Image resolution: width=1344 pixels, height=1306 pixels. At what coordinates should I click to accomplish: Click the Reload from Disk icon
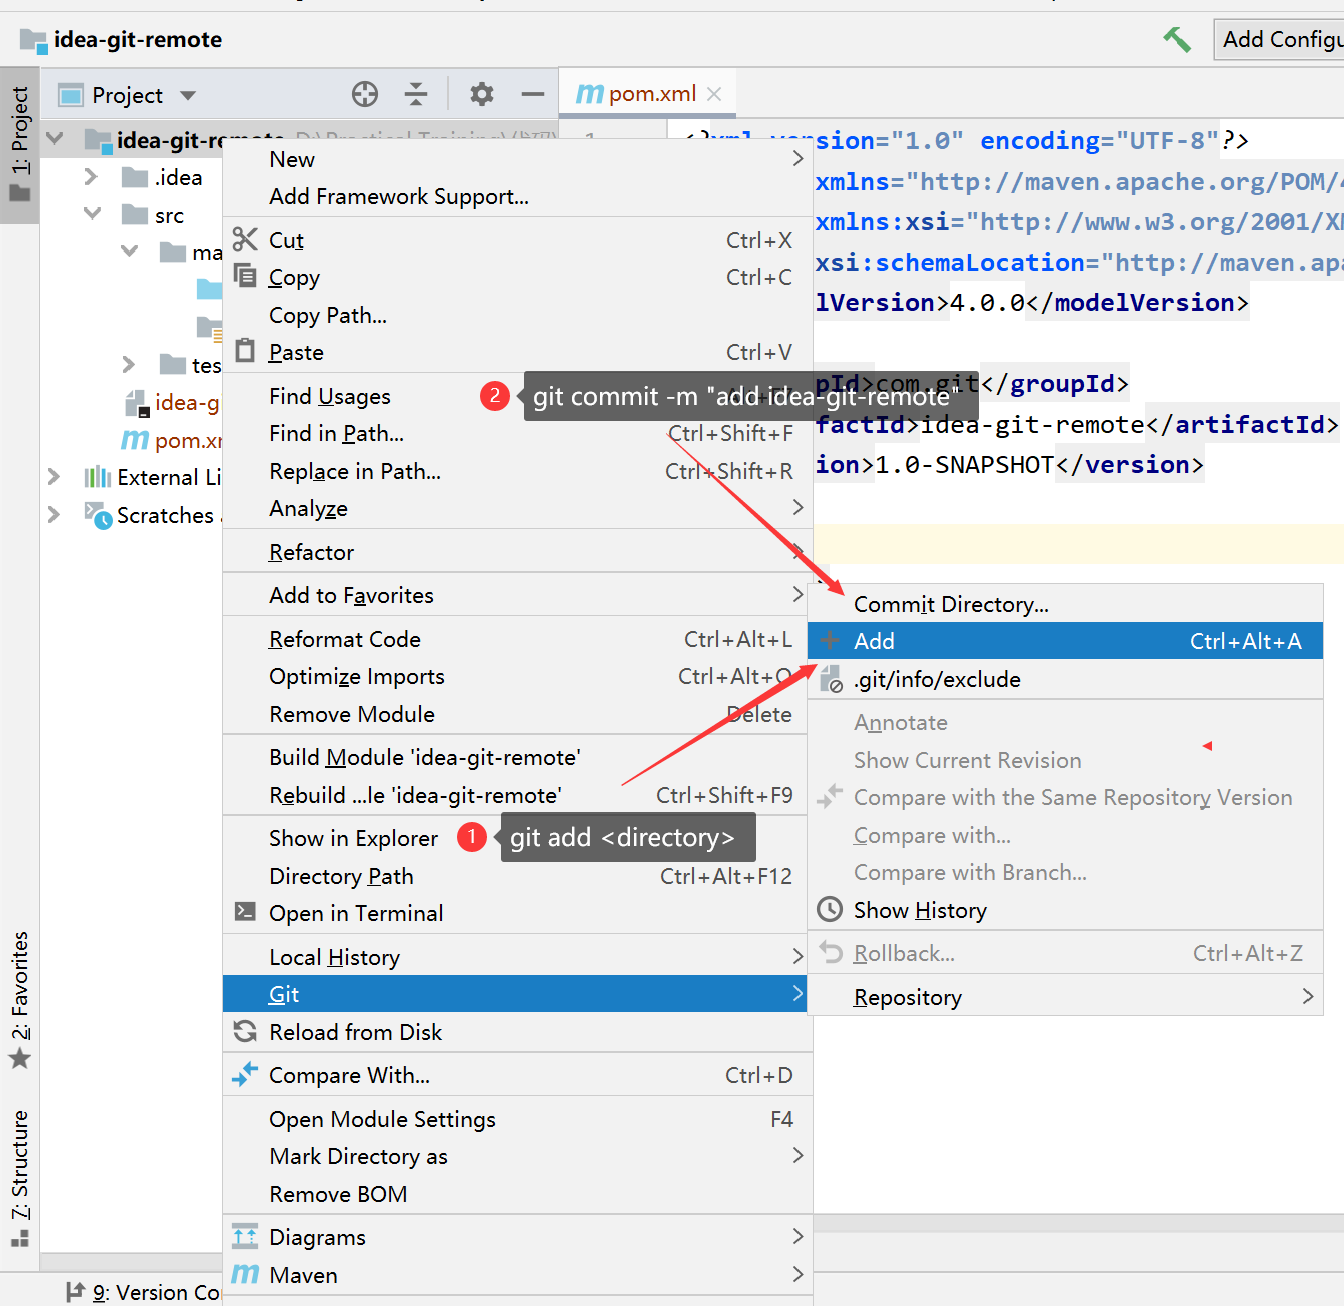coord(245,1031)
